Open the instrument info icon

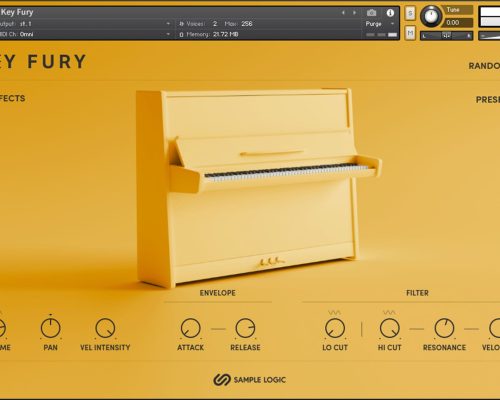(x=390, y=13)
